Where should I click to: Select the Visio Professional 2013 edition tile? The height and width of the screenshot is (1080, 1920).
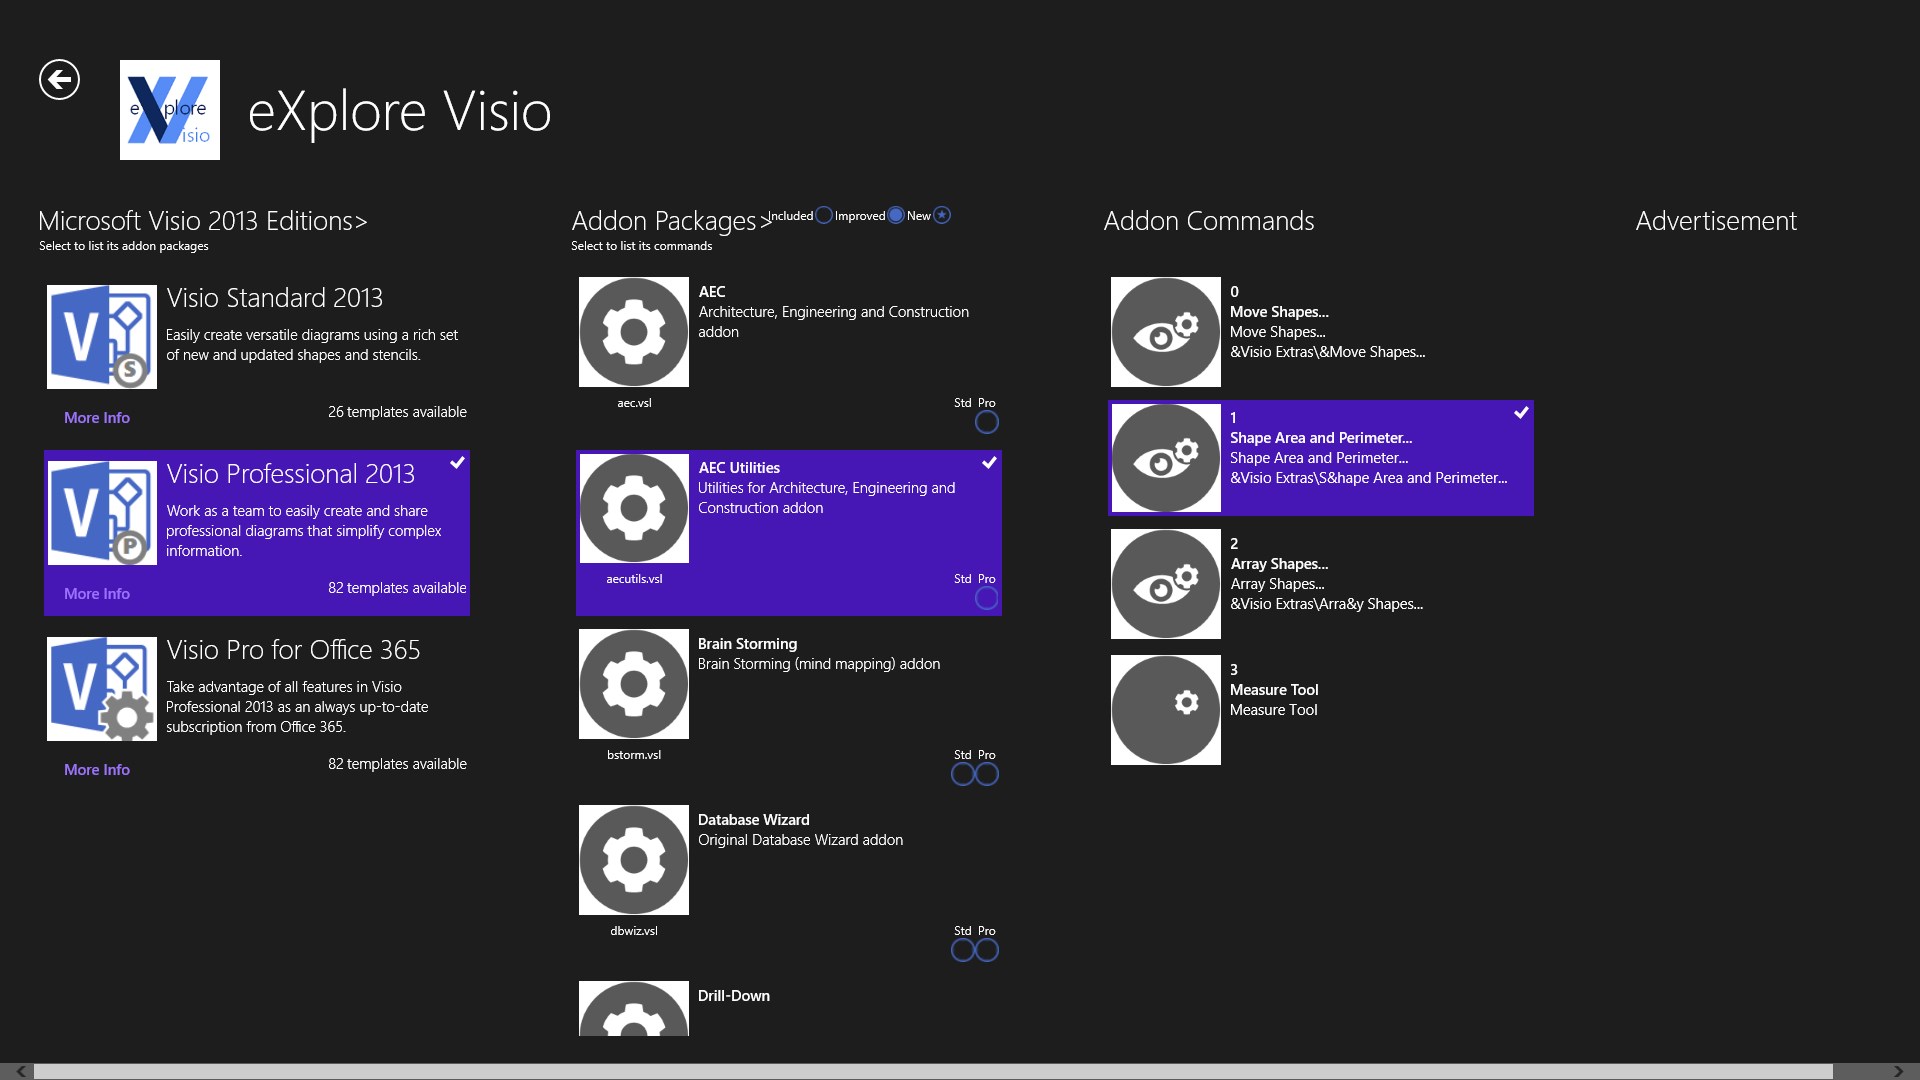(x=257, y=532)
